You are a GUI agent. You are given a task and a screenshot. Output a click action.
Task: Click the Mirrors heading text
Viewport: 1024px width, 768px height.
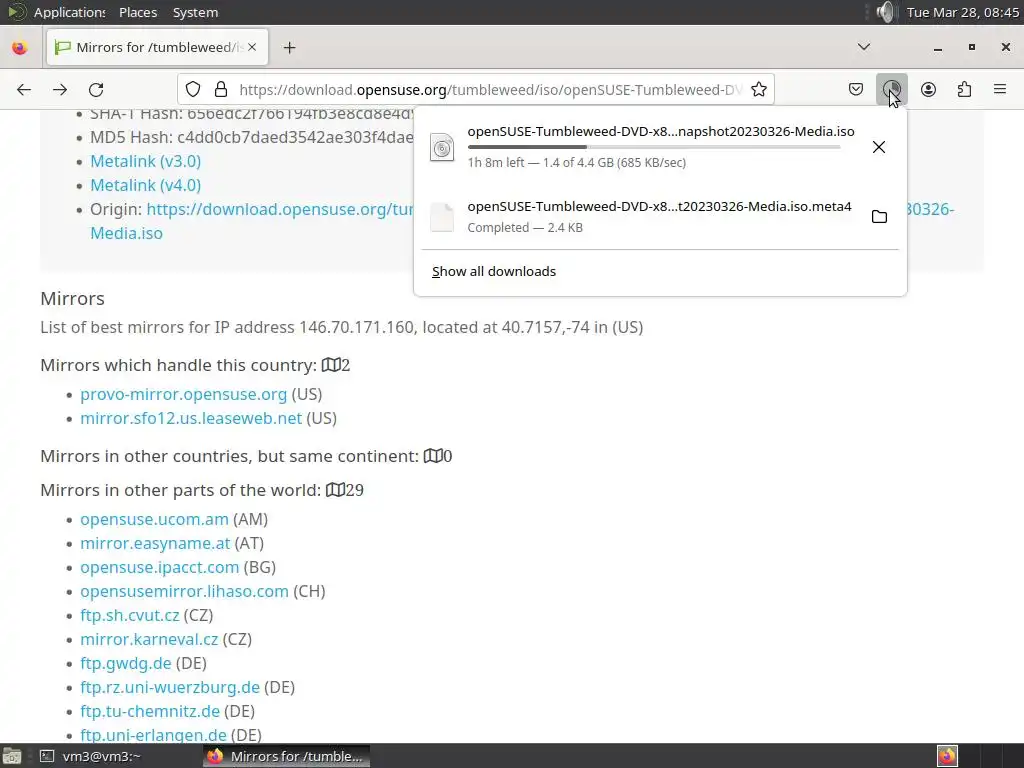coord(72,298)
